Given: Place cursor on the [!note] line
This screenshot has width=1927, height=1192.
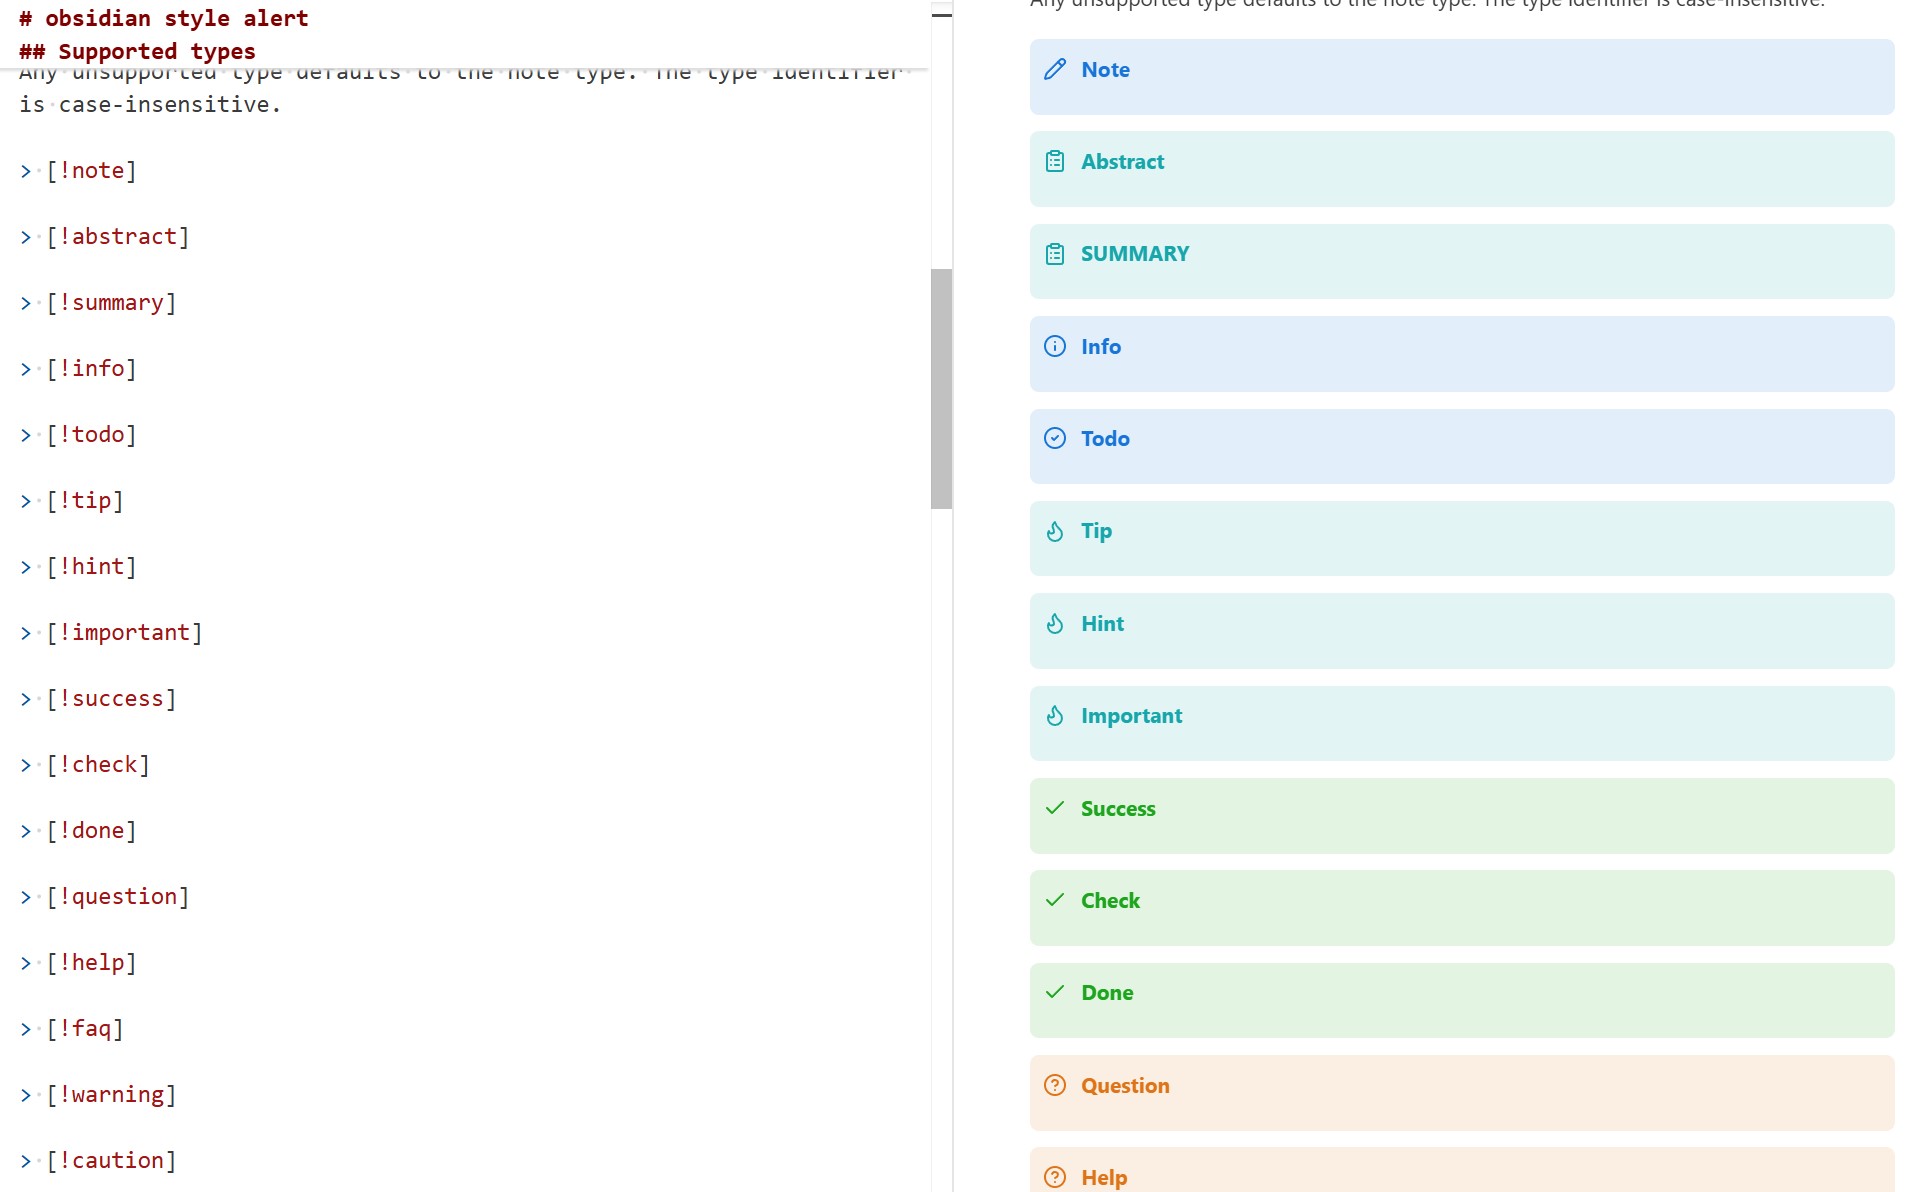Looking at the screenshot, I should tap(92, 171).
